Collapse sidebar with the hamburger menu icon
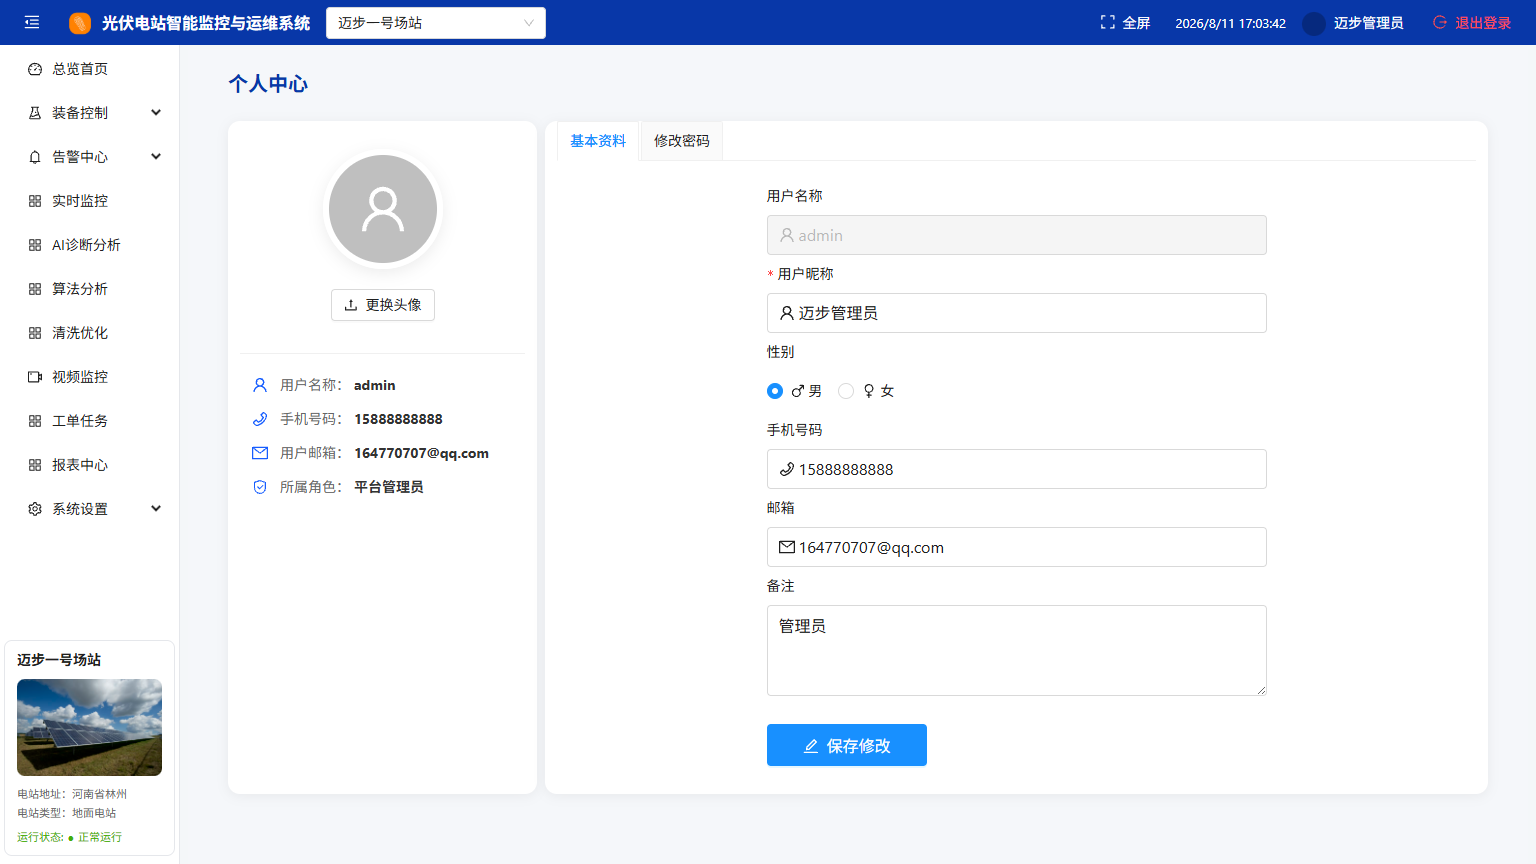Image resolution: width=1536 pixels, height=864 pixels. click(32, 22)
